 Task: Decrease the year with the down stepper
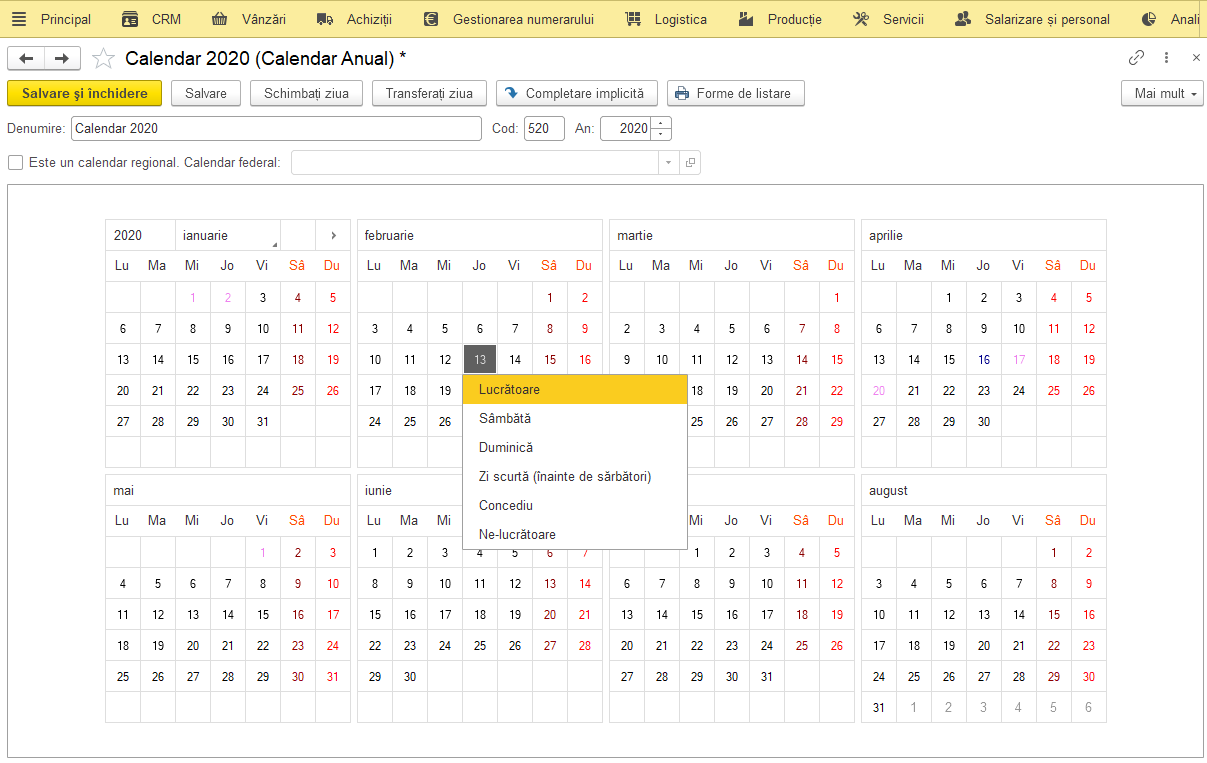pyautogui.click(x=661, y=134)
